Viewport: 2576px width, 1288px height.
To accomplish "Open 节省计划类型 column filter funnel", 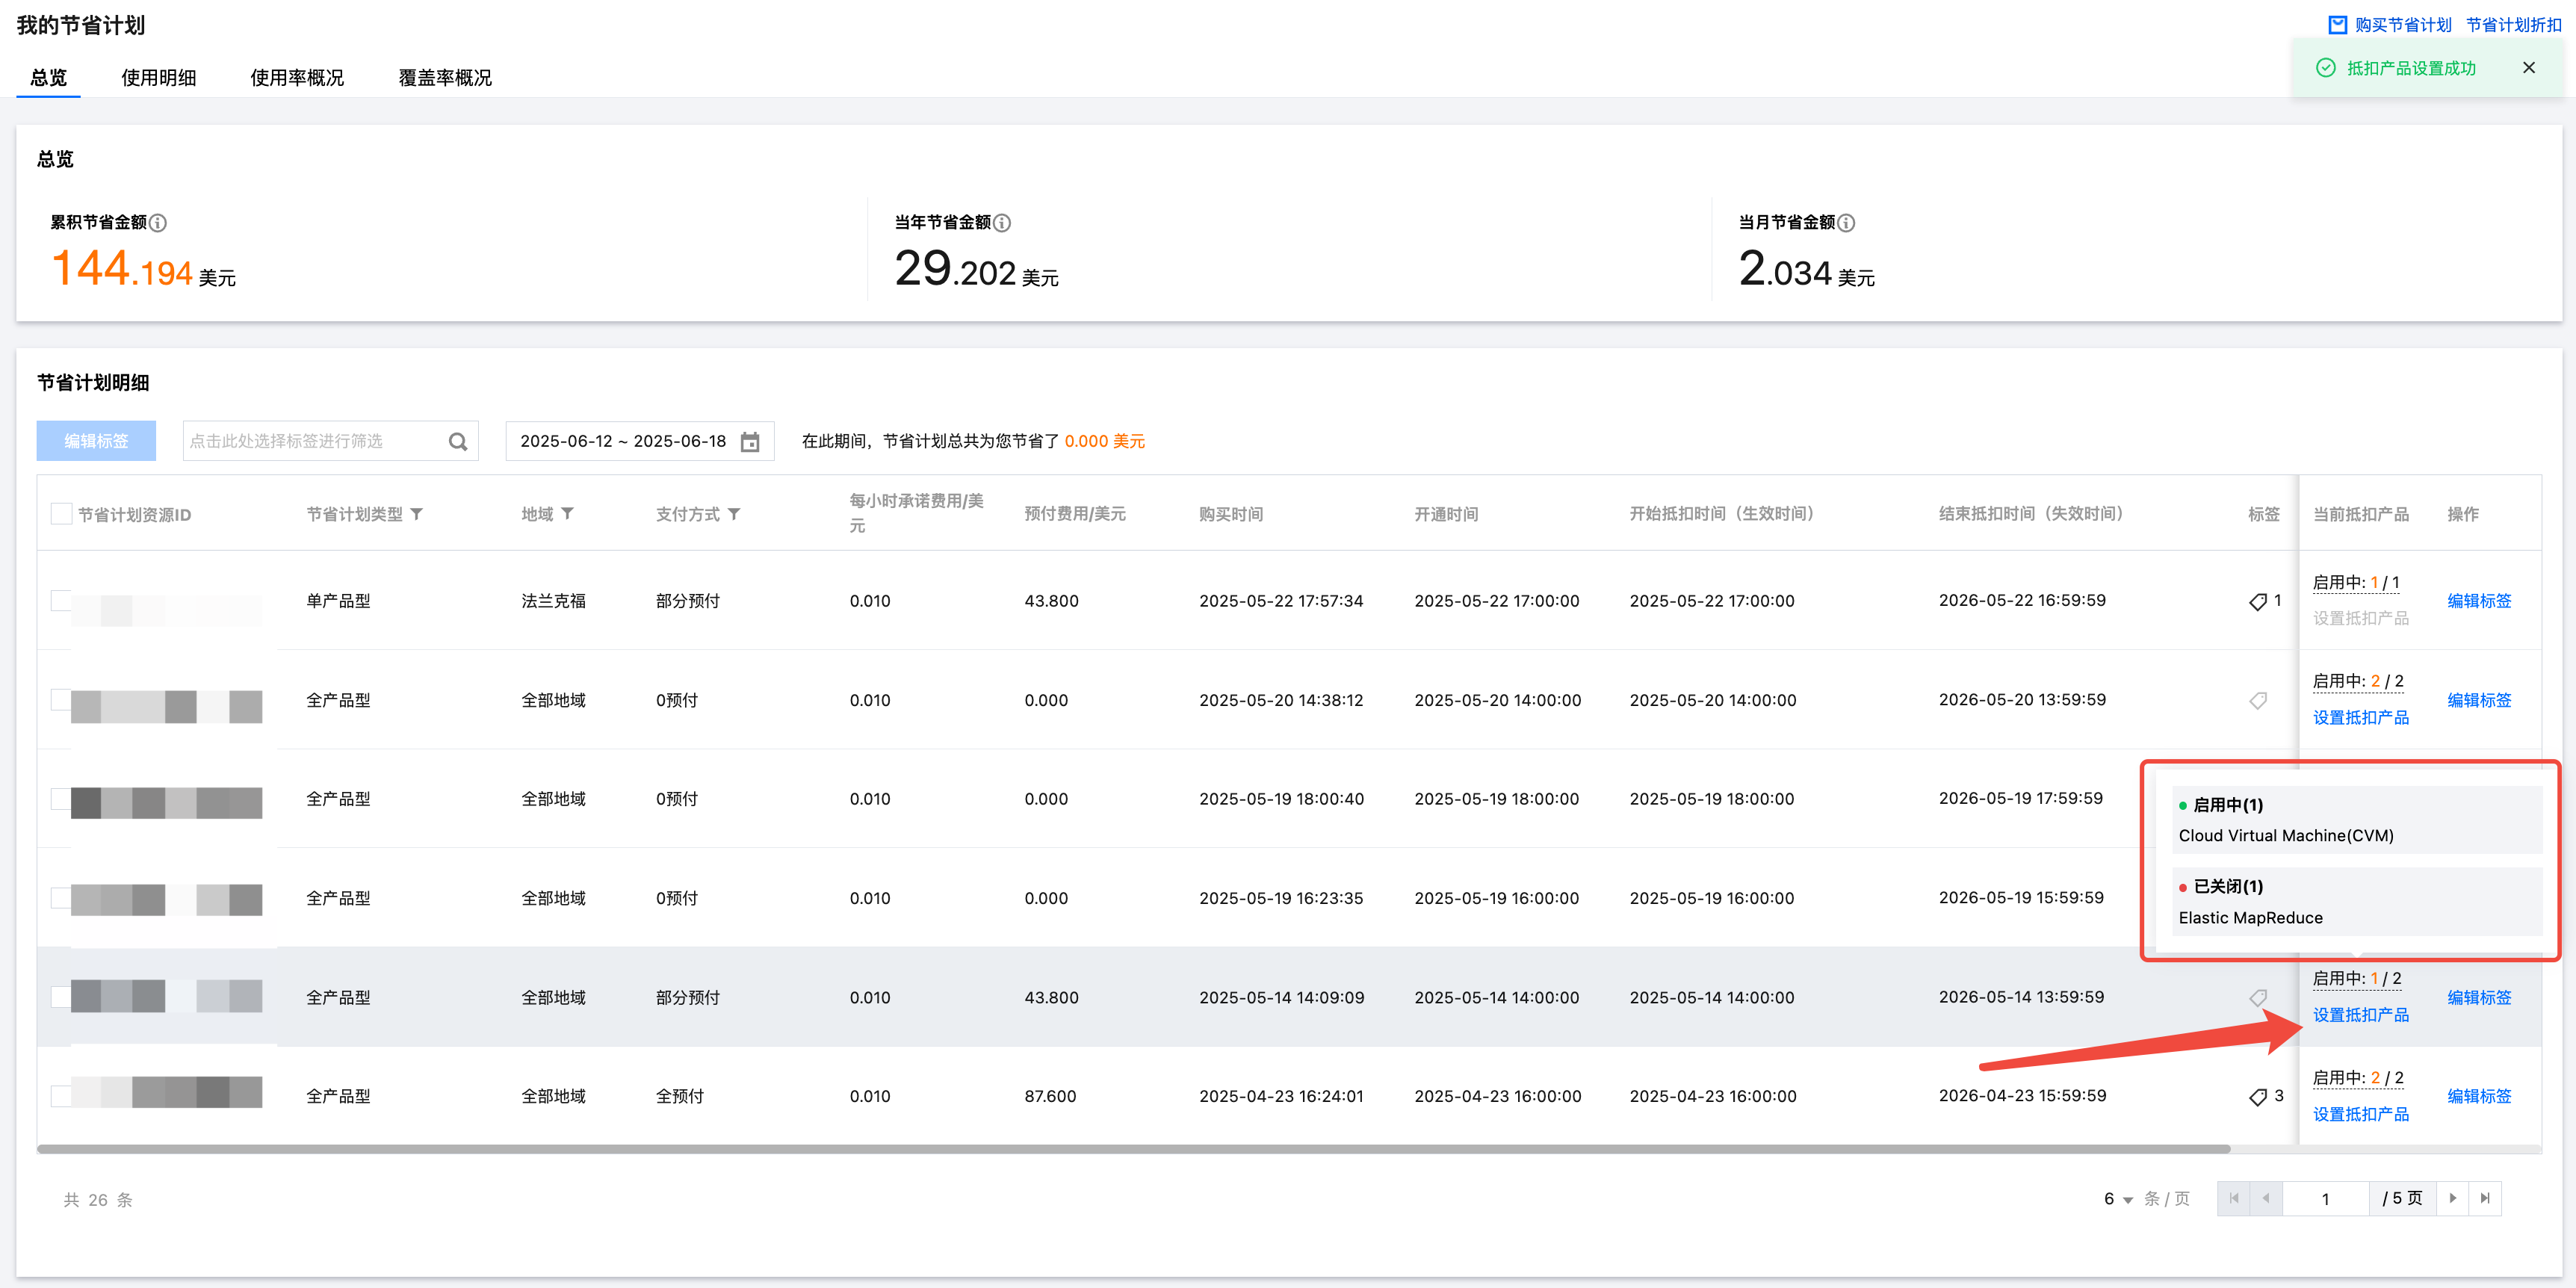I will [x=417, y=514].
